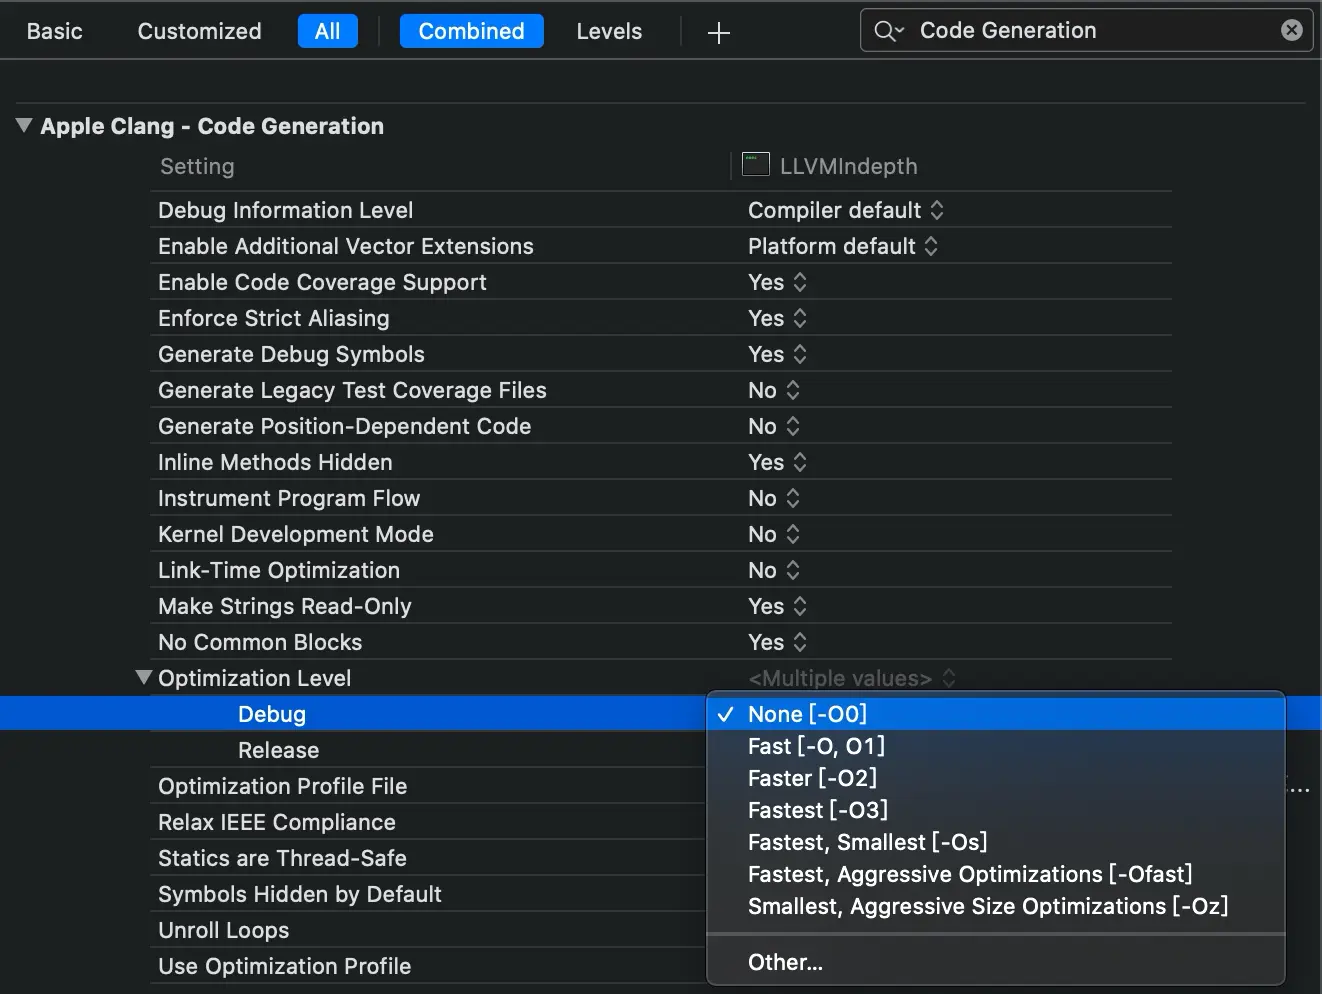This screenshot has width=1322, height=994.
Task: Open the Debug Information Level stepper popup
Action: pos(937,210)
